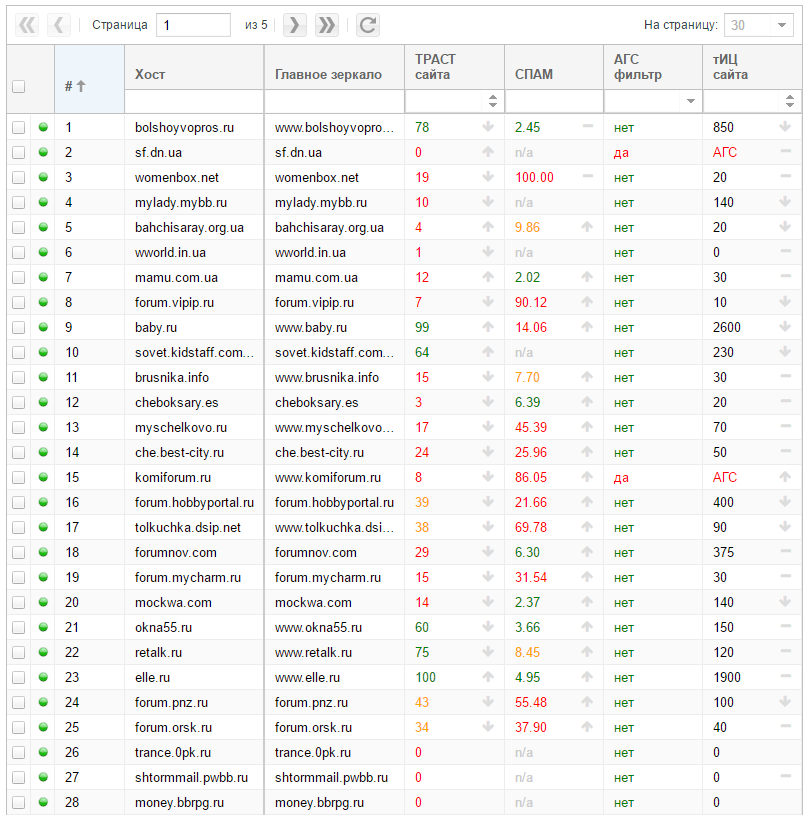The width and height of the screenshot is (809, 815).
Task: Sort by ТРАСТ сайта column header
Action: (454, 68)
